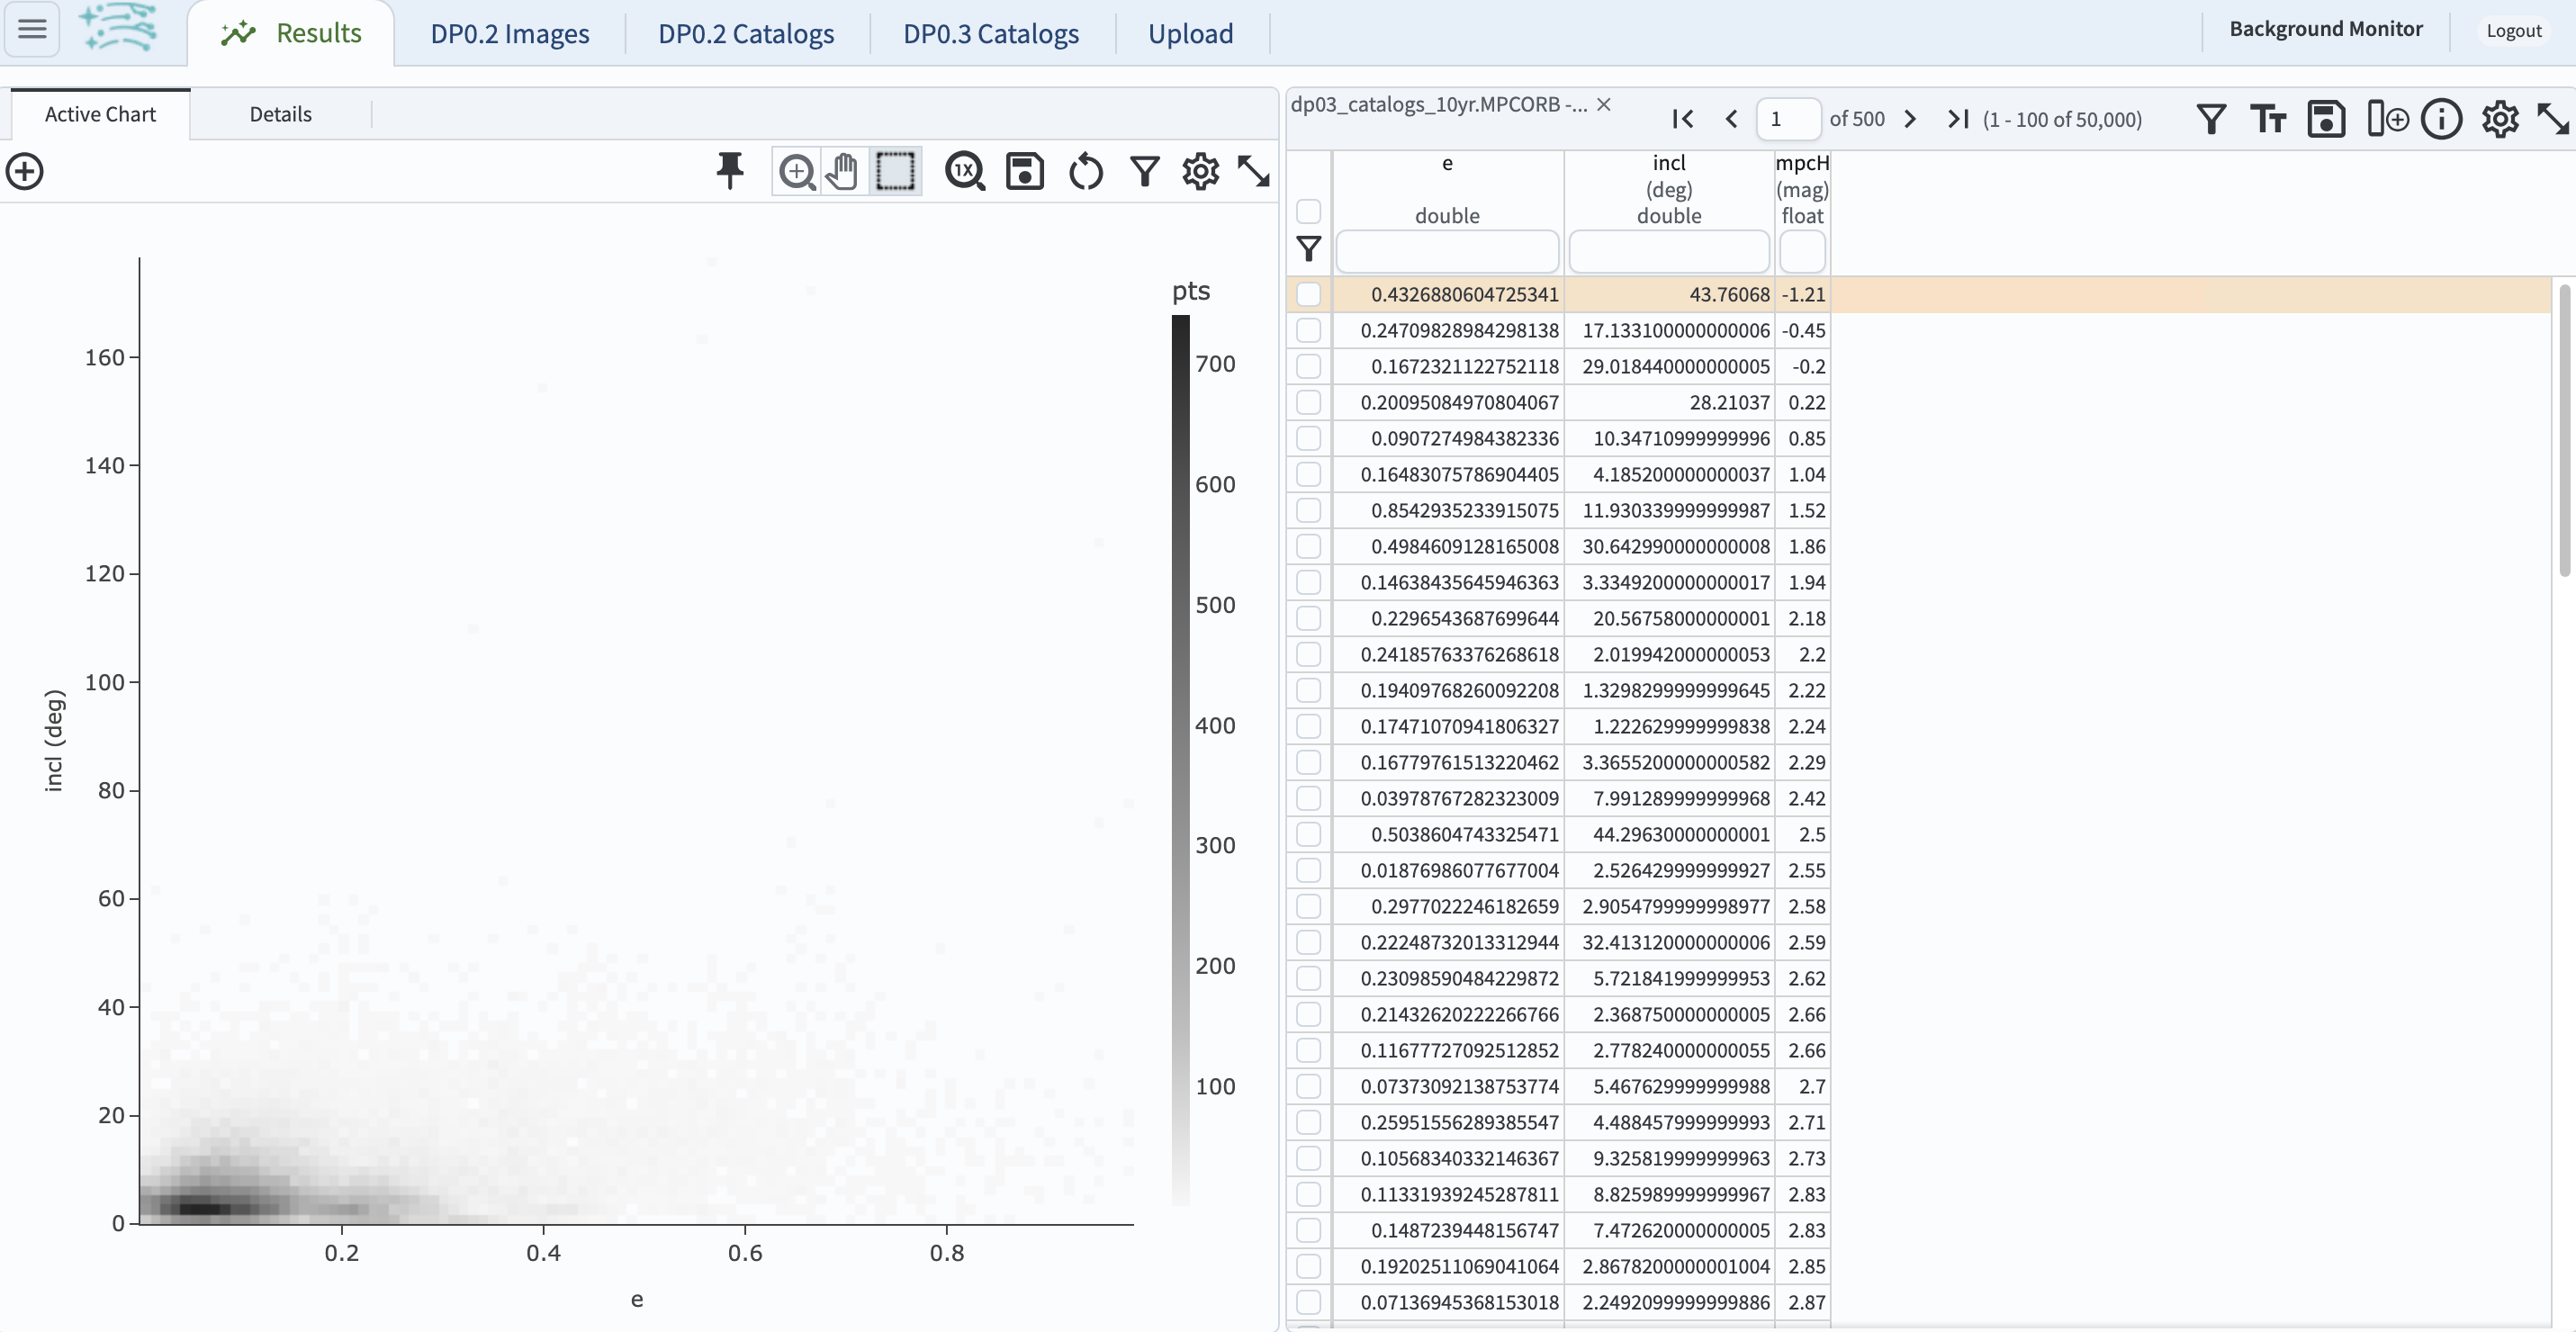Open table filters in table toolbar
2576x1332 pixels.
(x=2211, y=119)
